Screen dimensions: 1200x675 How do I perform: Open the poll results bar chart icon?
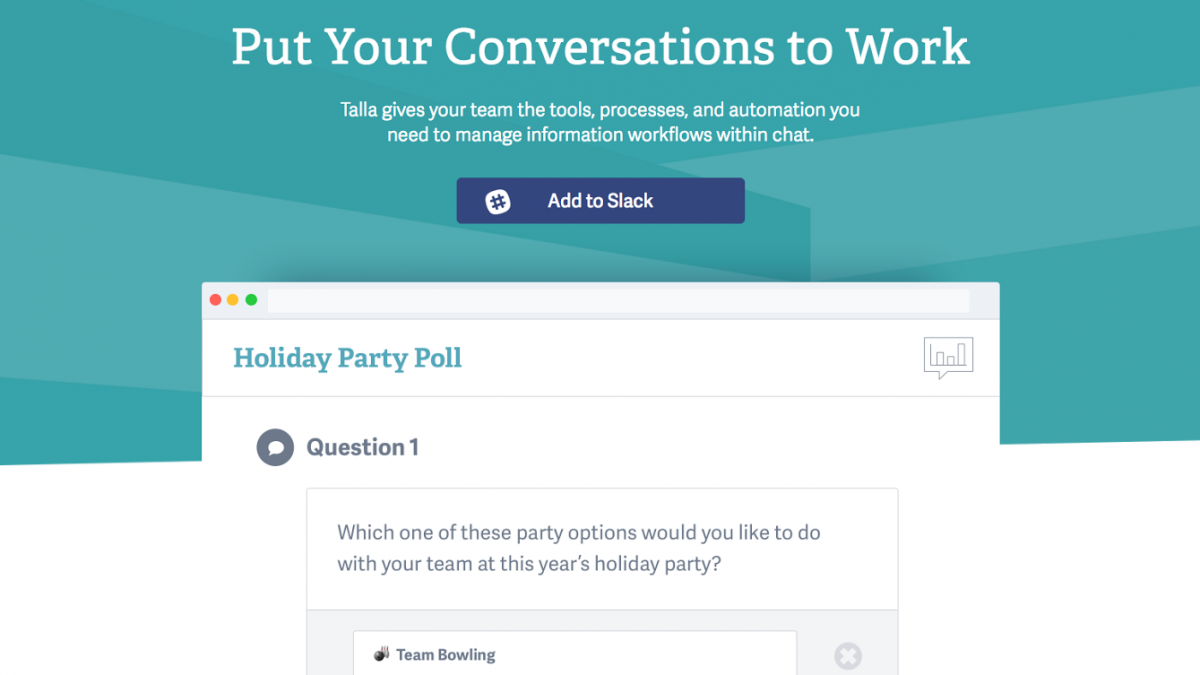pos(948,358)
